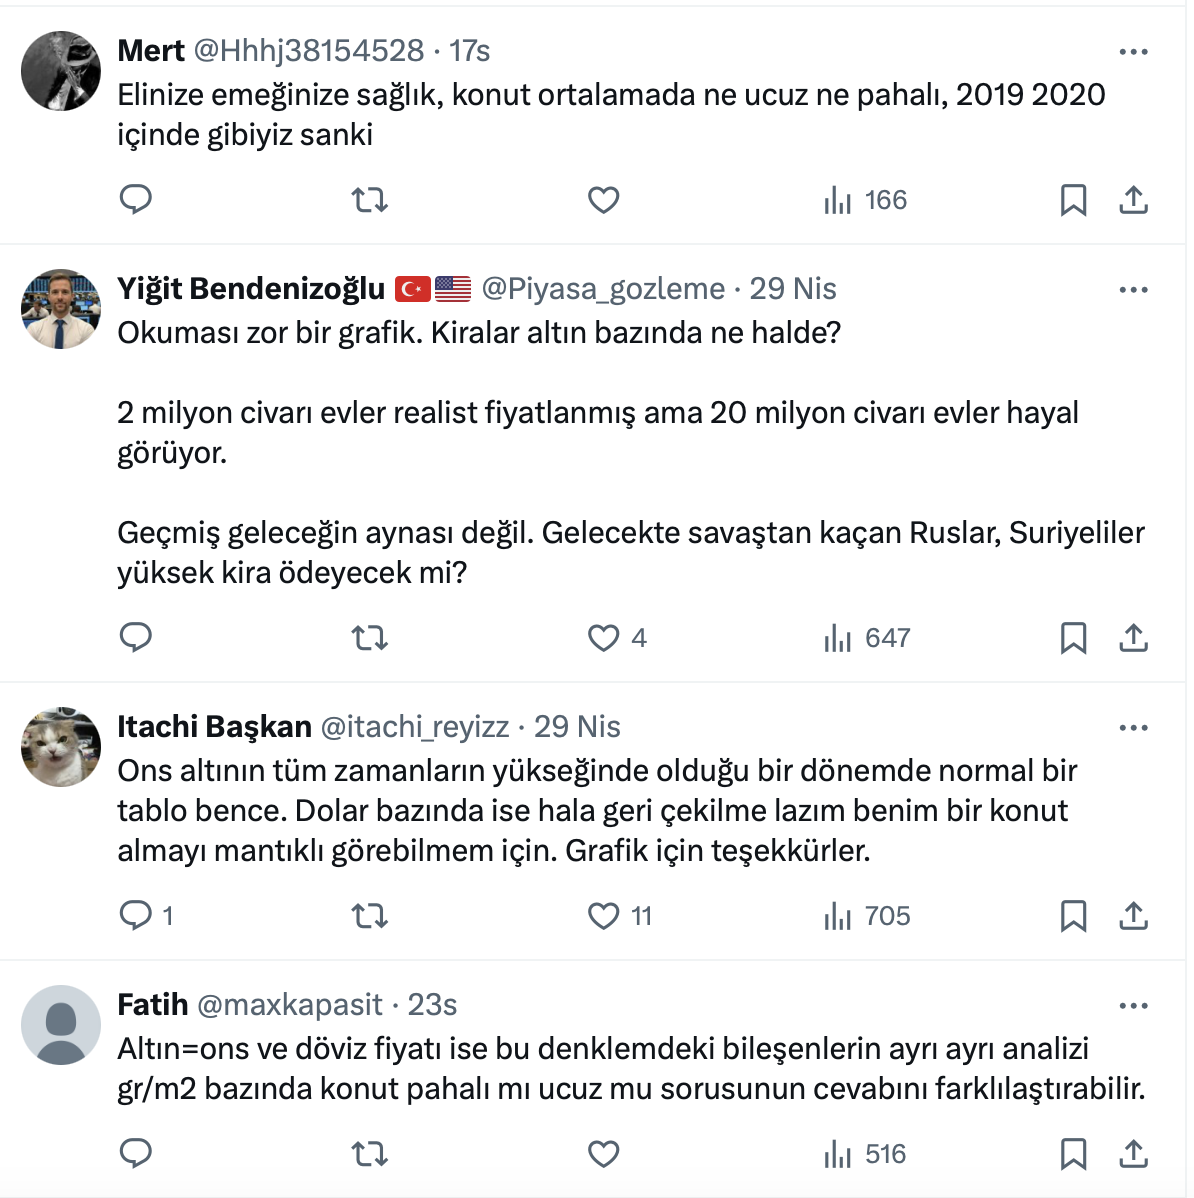The image size is (1194, 1198).
Task: Reply to Itachi Başkan's tweet
Action: pos(136,916)
